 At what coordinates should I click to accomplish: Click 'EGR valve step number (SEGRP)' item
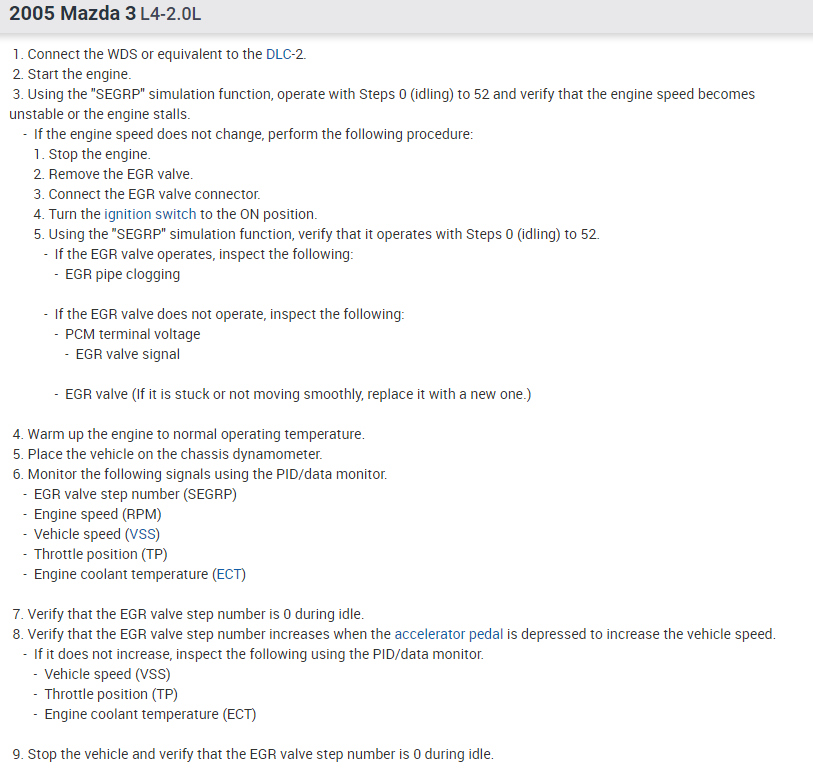[135, 494]
